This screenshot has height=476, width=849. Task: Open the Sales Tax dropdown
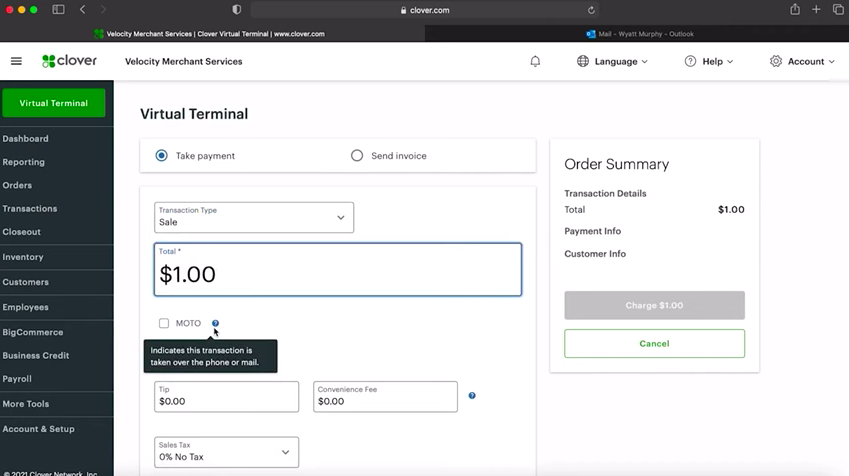click(x=226, y=452)
